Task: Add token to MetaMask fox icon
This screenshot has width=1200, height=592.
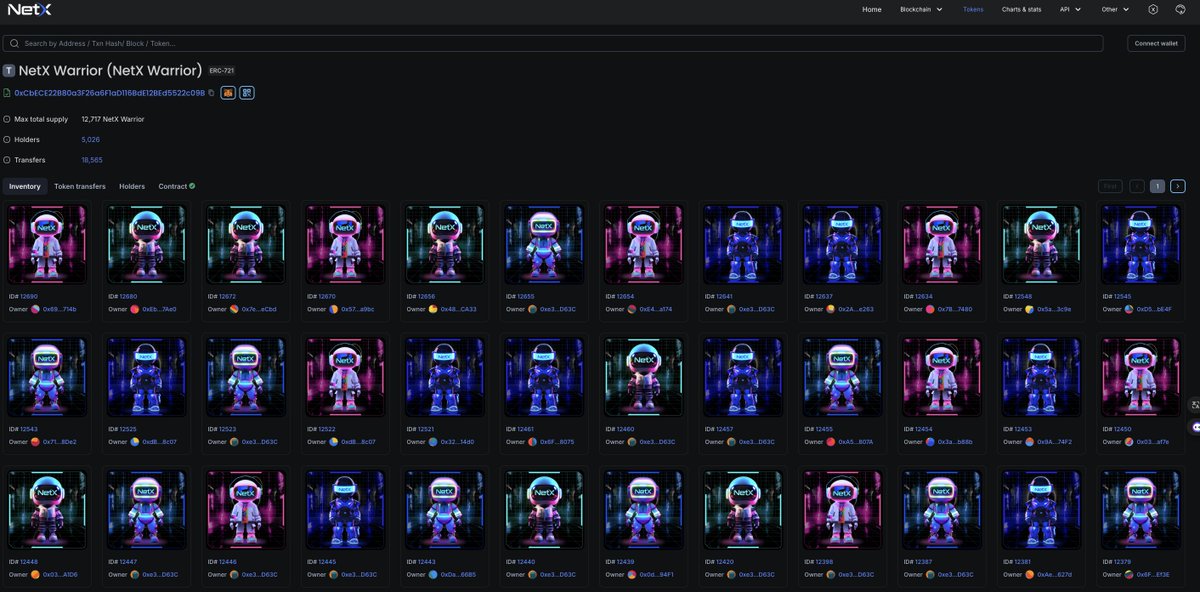Action: [228, 93]
